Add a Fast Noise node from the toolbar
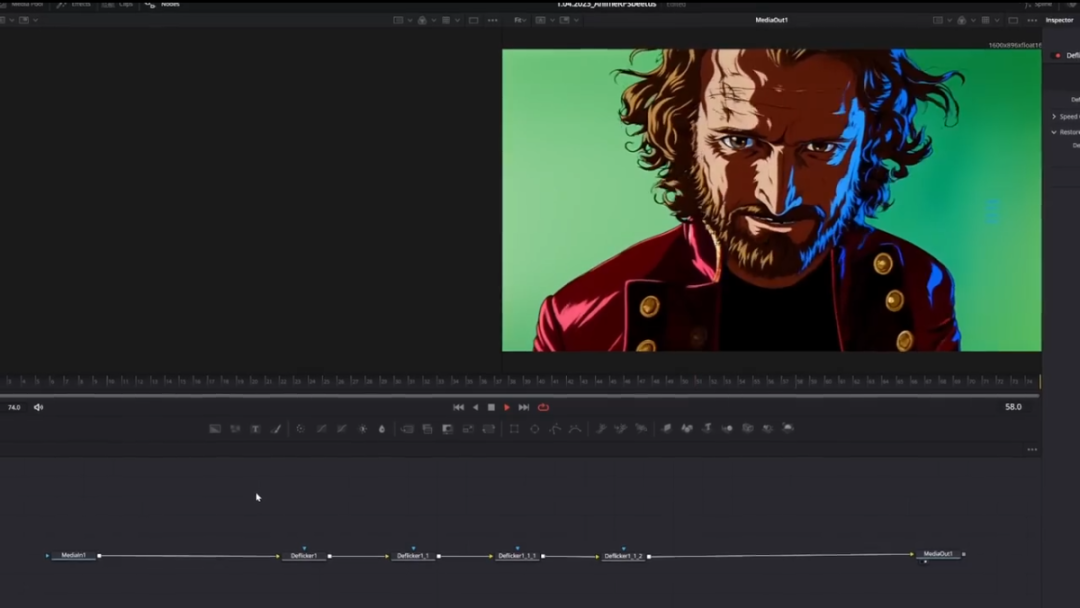 (x=236, y=428)
